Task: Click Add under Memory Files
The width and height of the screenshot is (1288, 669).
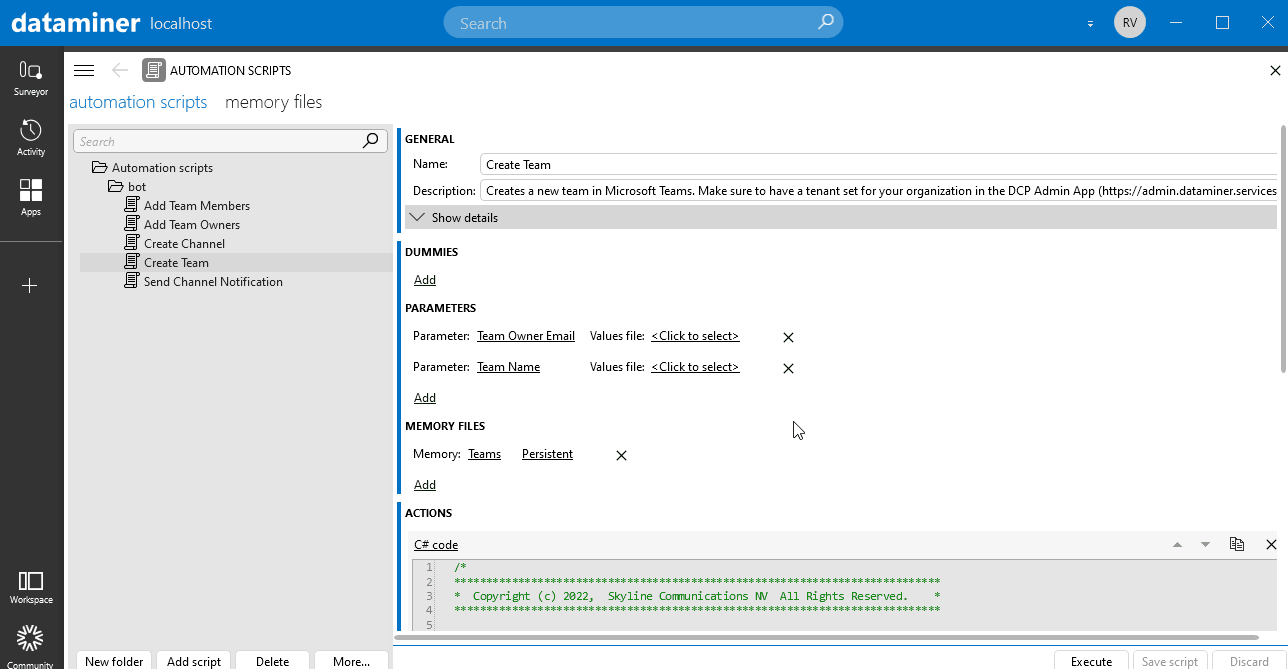Action: click(425, 485)
